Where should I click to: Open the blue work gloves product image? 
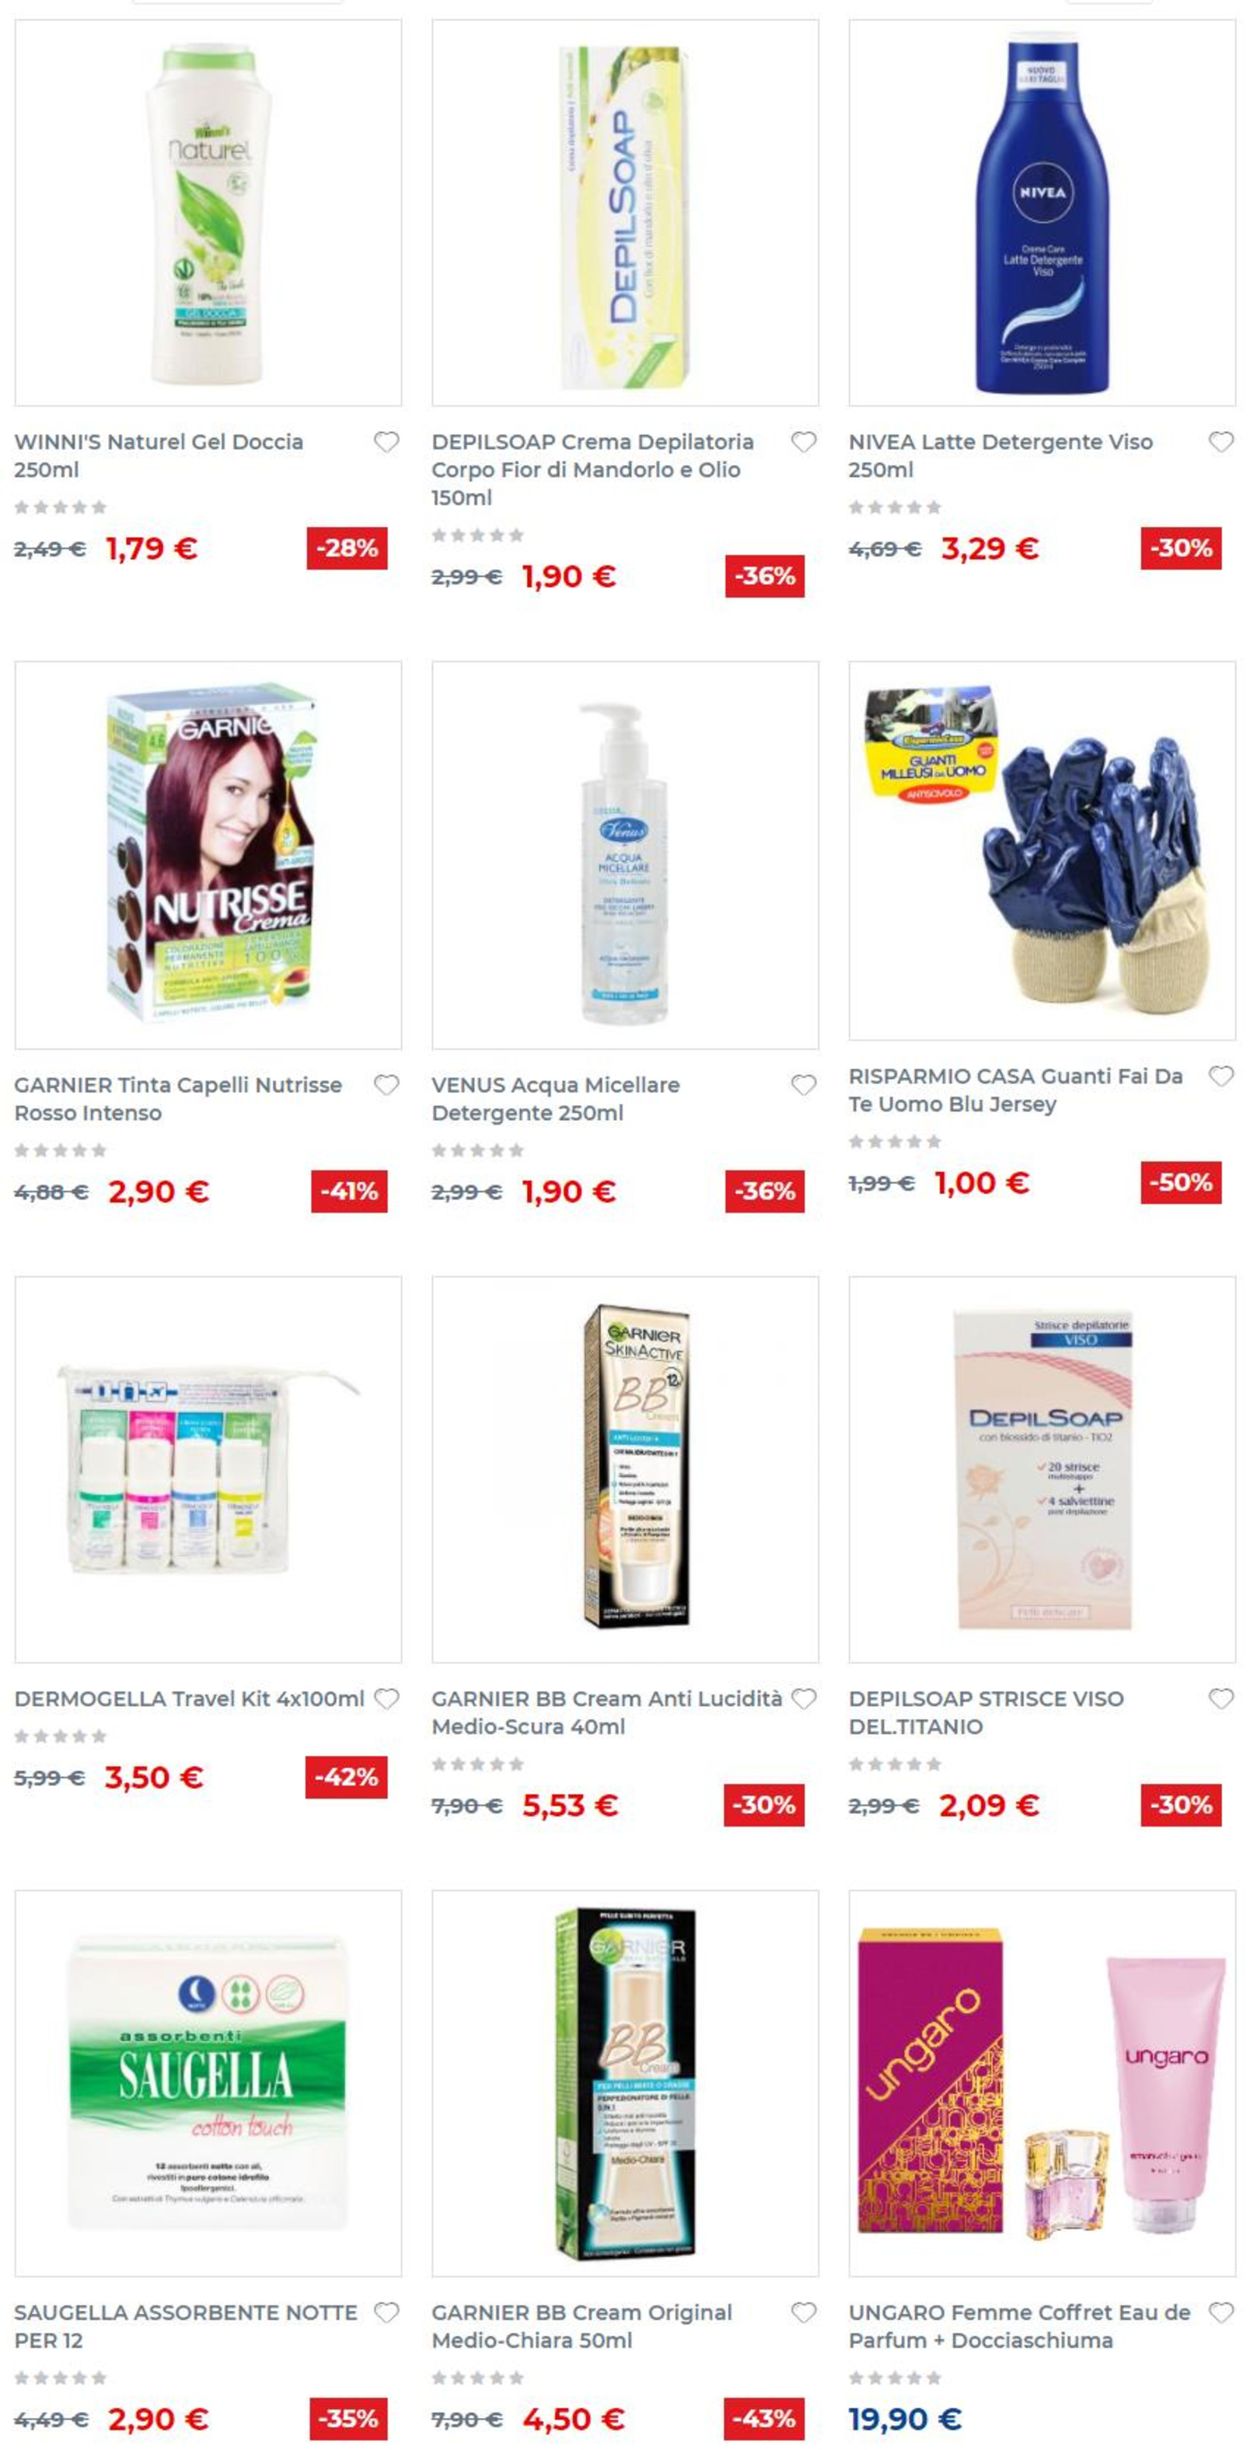coord(1042,851)
